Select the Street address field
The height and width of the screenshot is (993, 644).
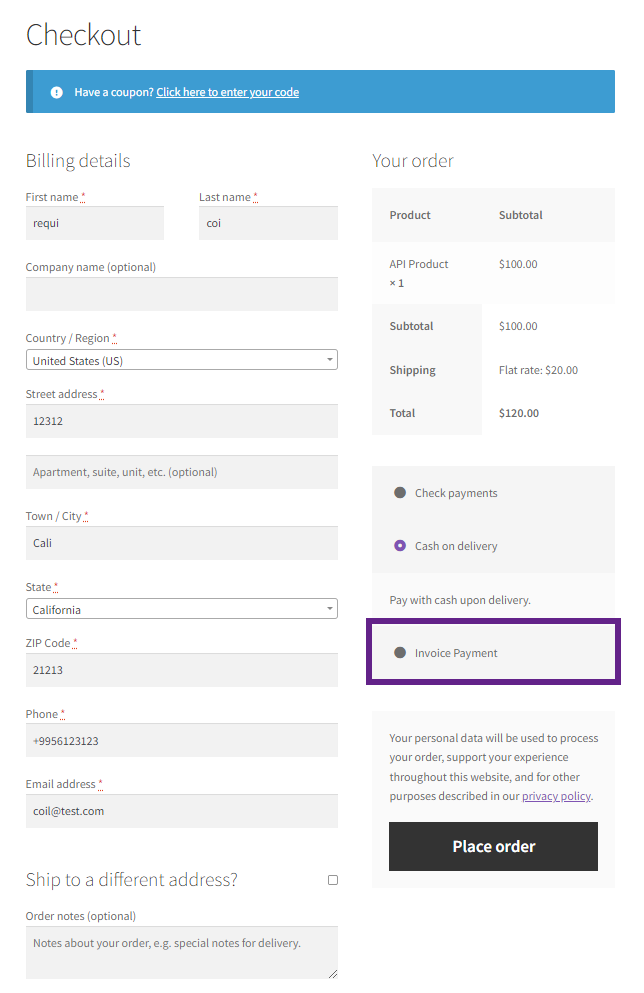(x=181, y=421)
